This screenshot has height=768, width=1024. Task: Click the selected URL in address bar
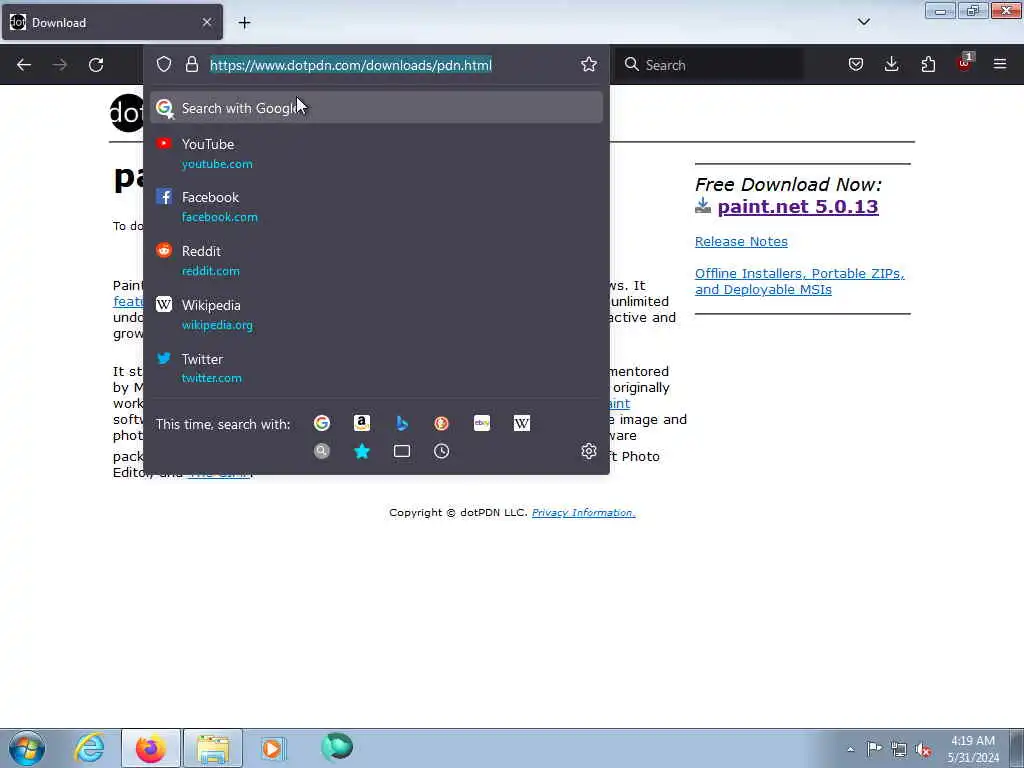(351, 65)
